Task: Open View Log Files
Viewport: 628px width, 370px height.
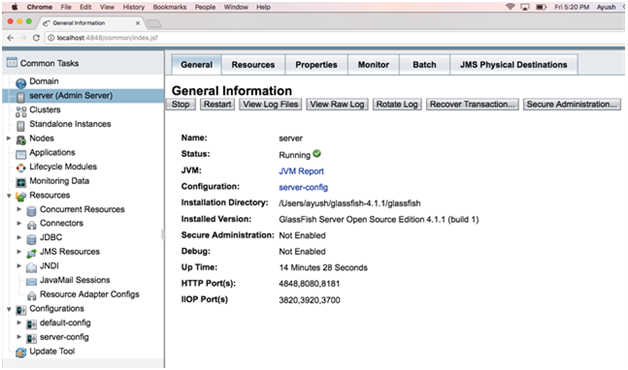Action: (270, 105)
